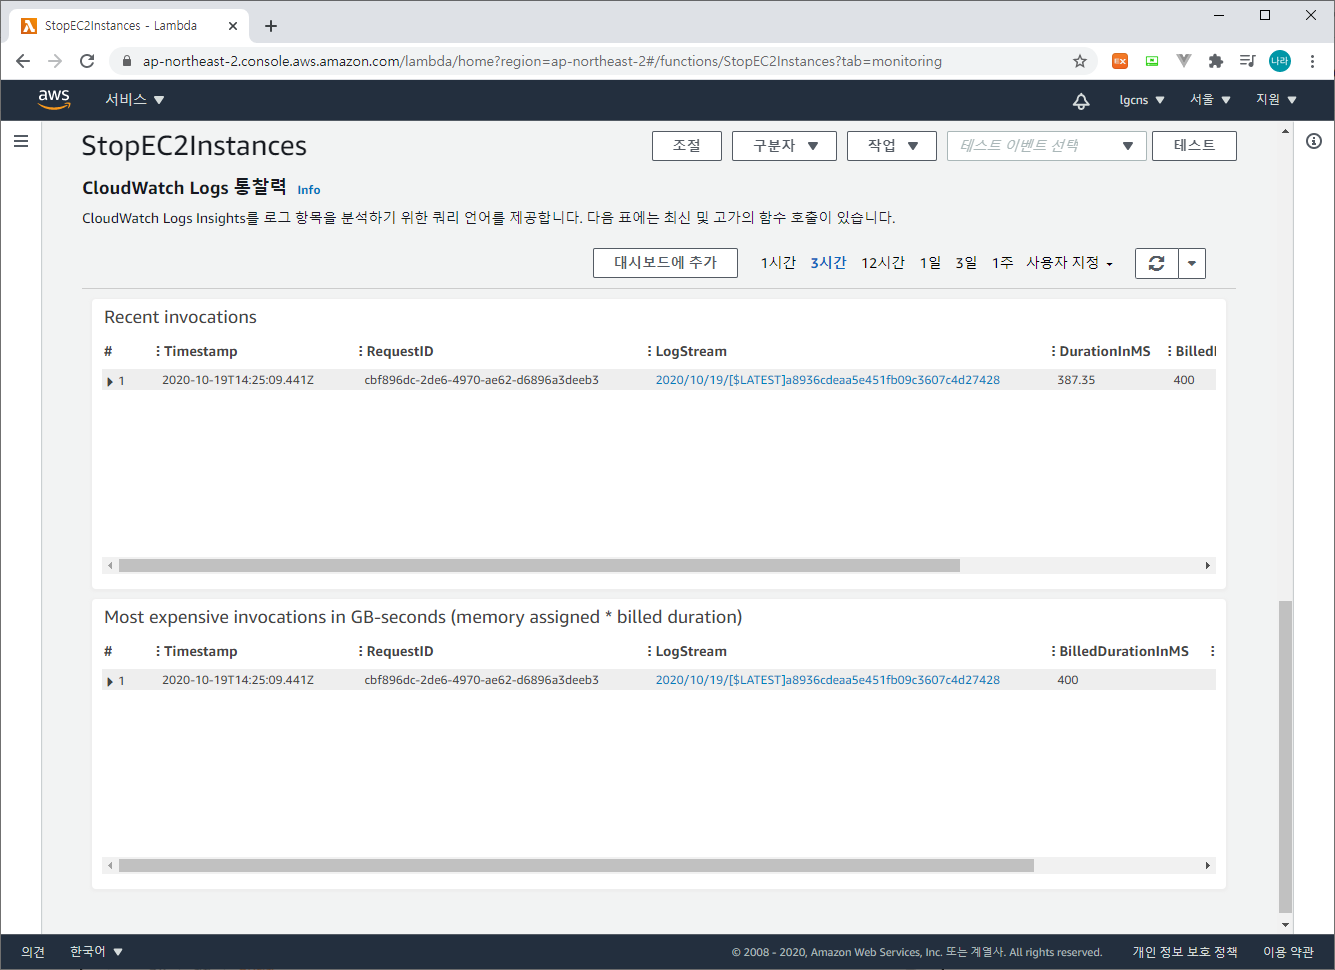Screen dimensions: 1335x970
Task: Open a new browser tab
Action: [x=271, y=26]
